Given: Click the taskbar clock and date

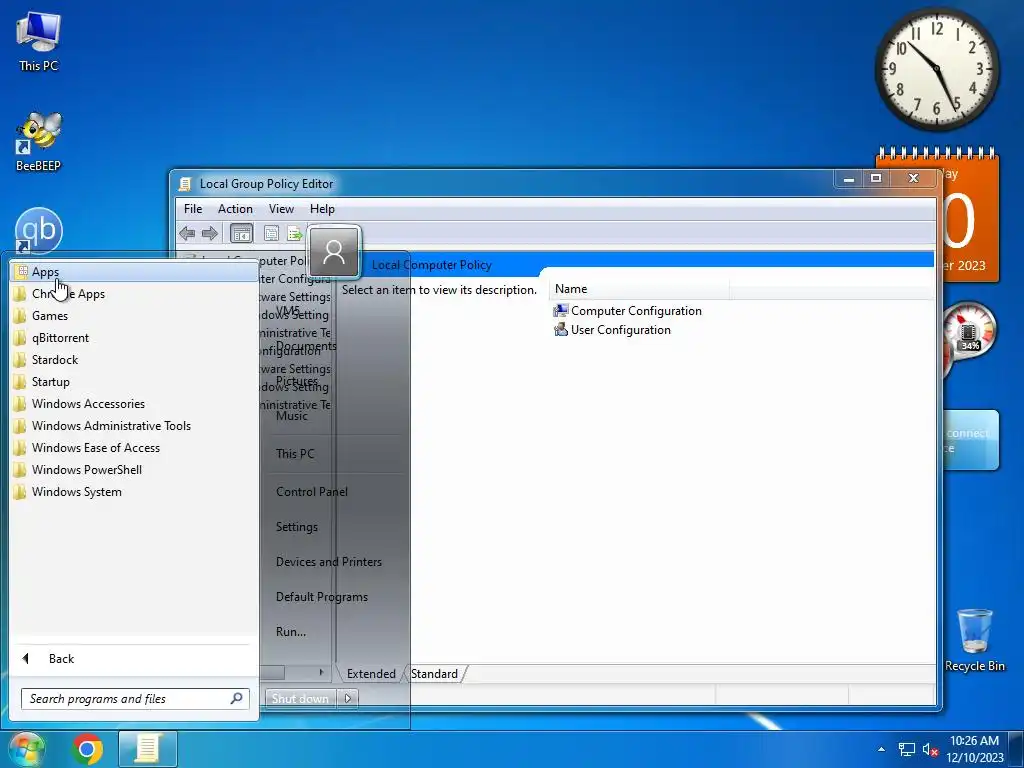Looking at the screenshot, I should coord(974,749).
